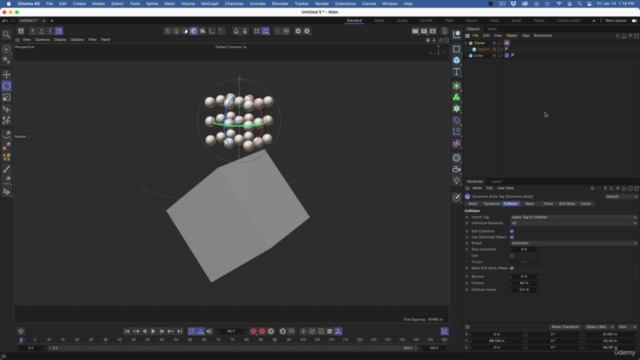Switch to the Sculpt layout tab
Screen dimensions: 640x360
tap(402, 21)
